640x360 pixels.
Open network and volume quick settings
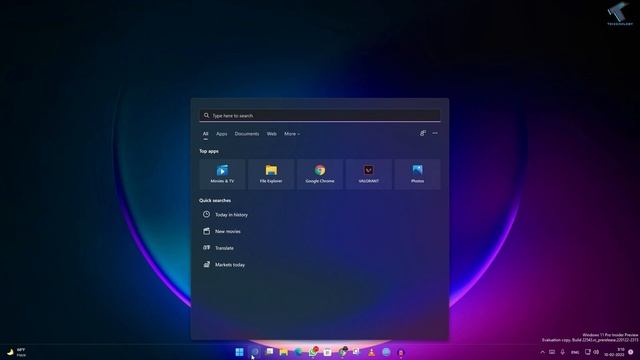click(x=592, y=352)
